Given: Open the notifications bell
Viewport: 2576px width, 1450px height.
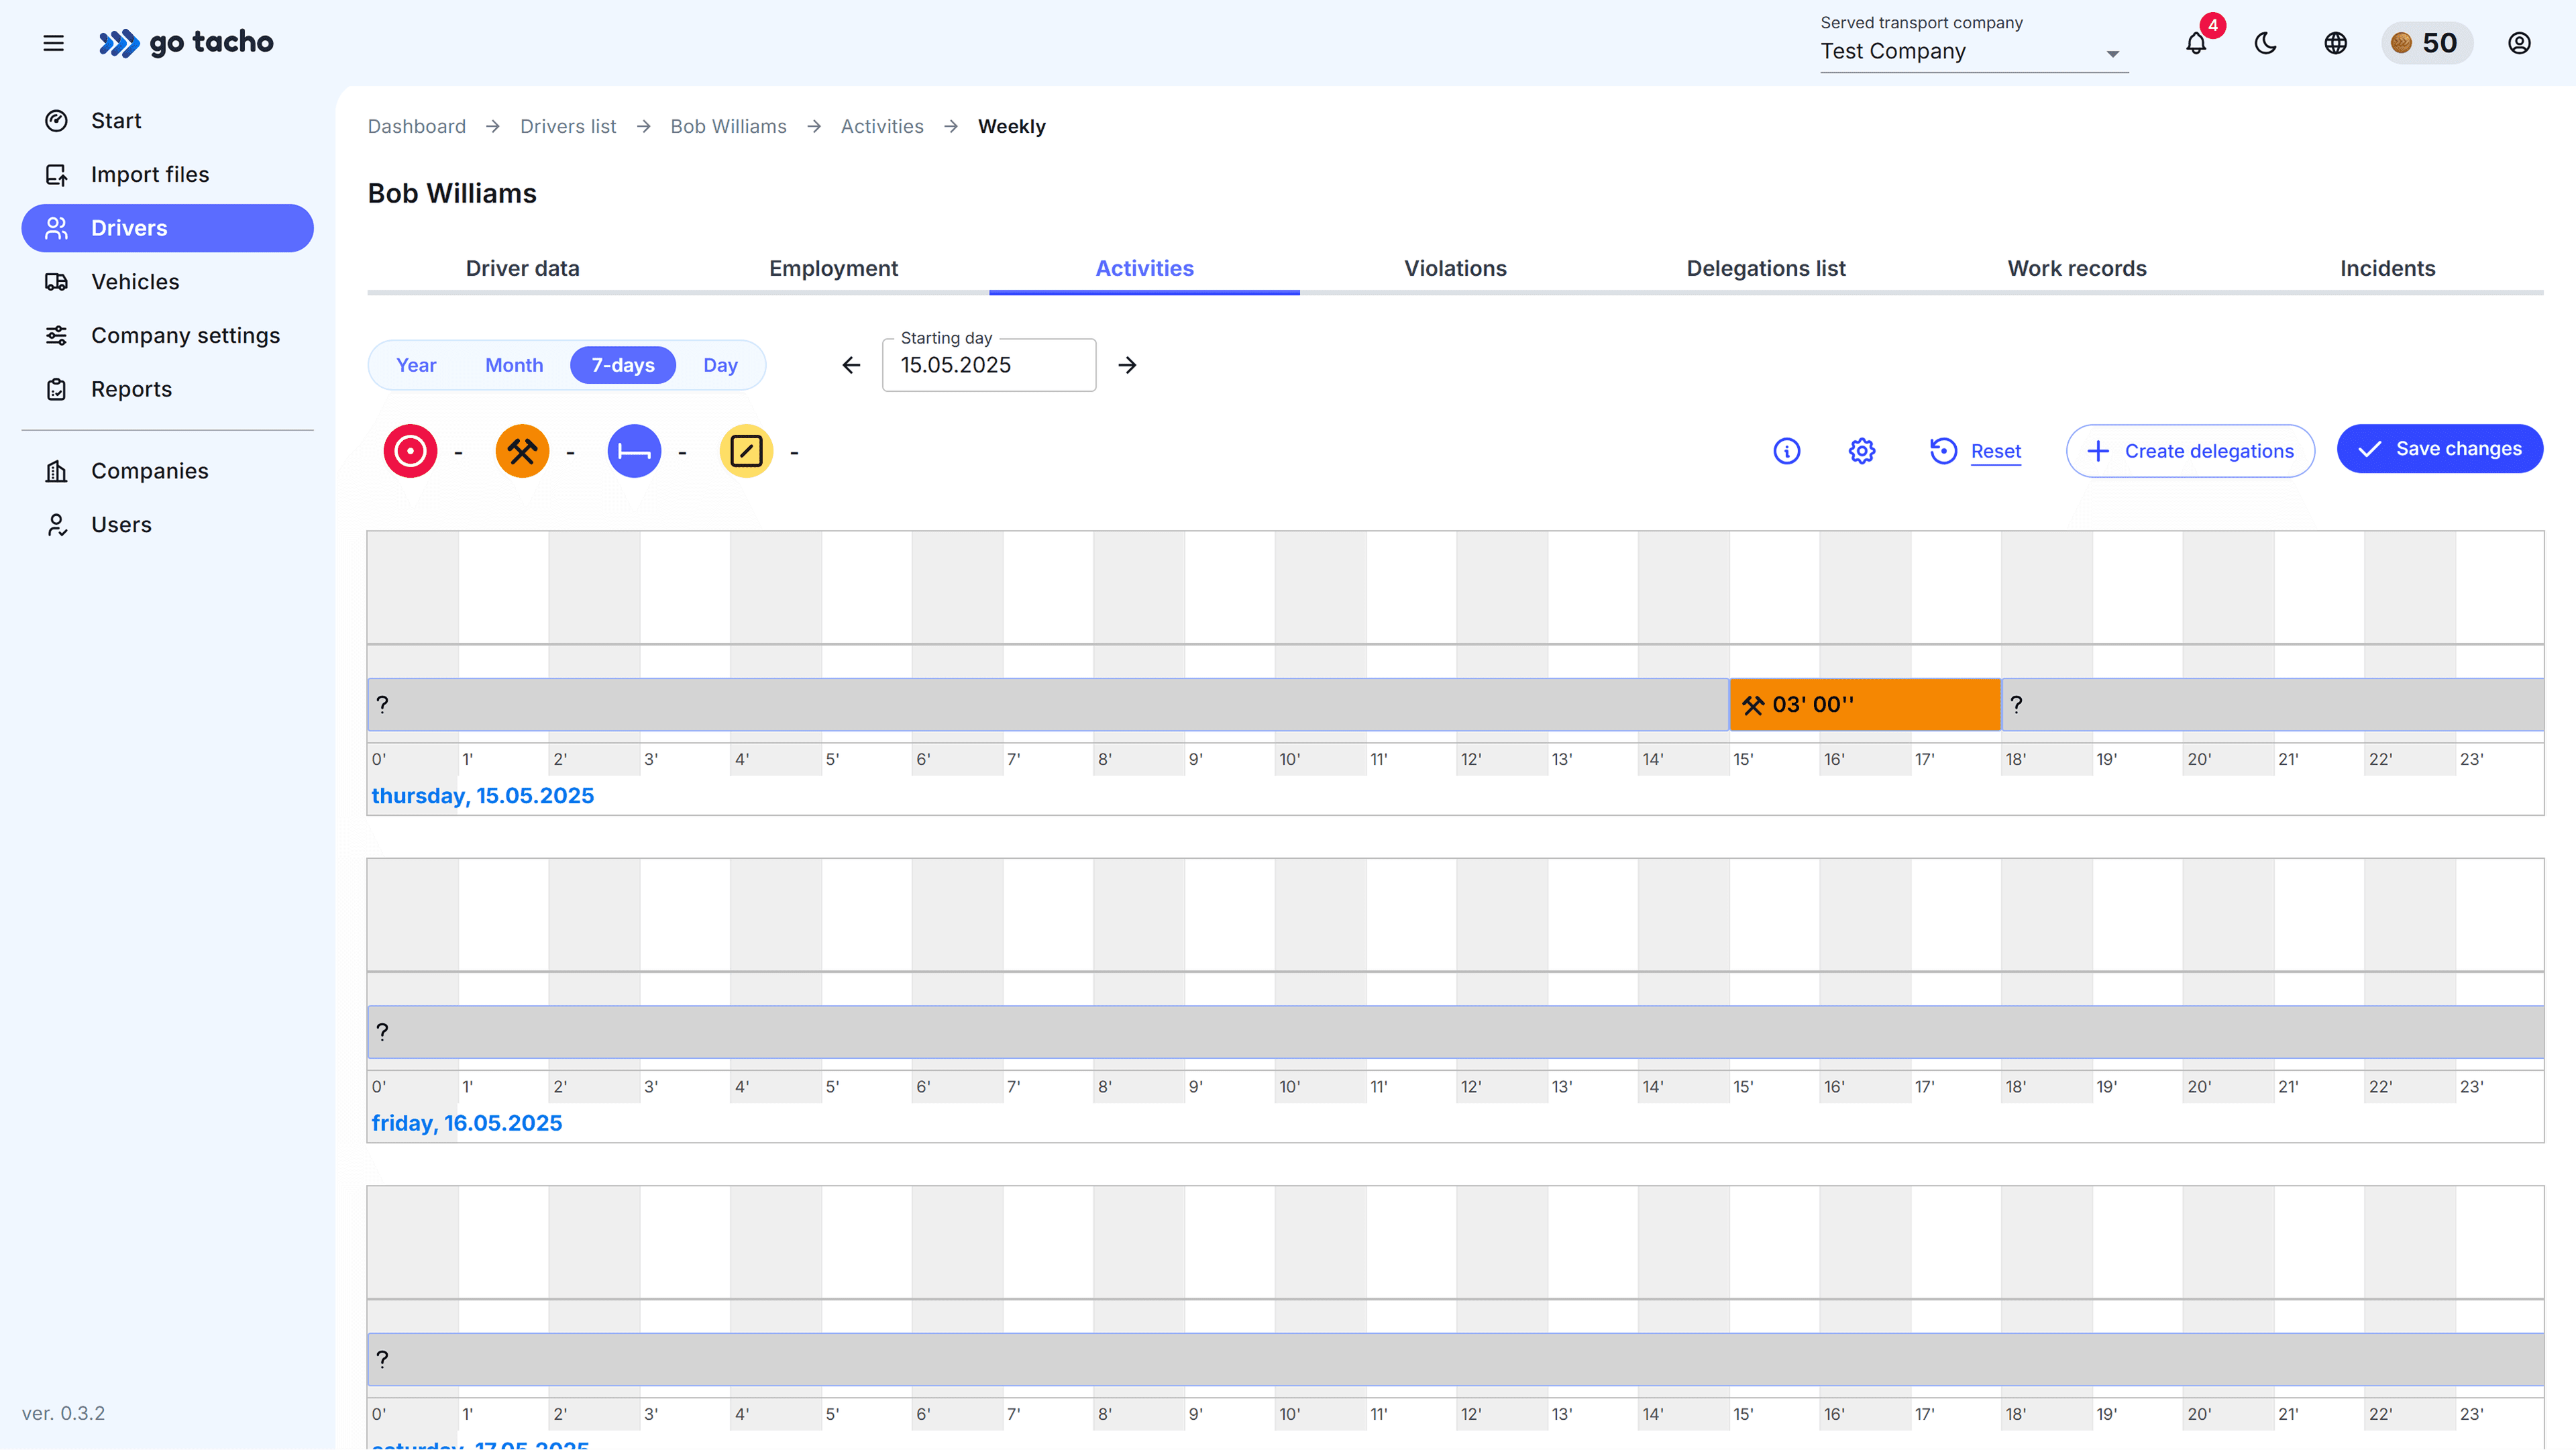Looking at the screenshot, I should [2196, 43].
